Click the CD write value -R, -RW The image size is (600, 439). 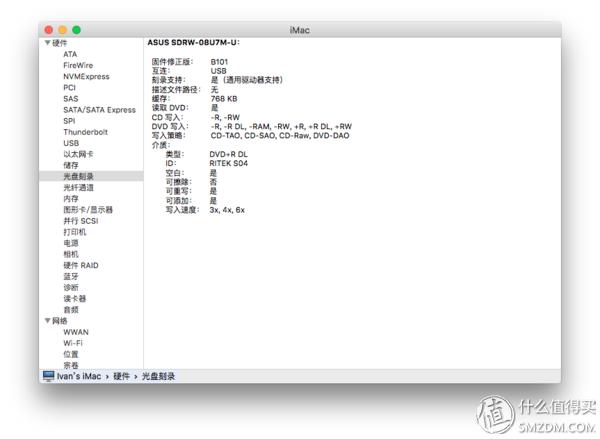[225, 117]
